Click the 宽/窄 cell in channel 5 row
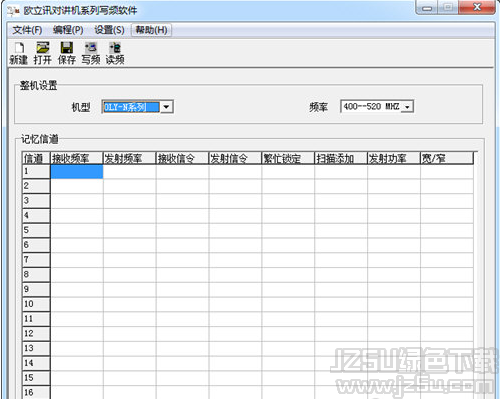 [x=447, y=230]
